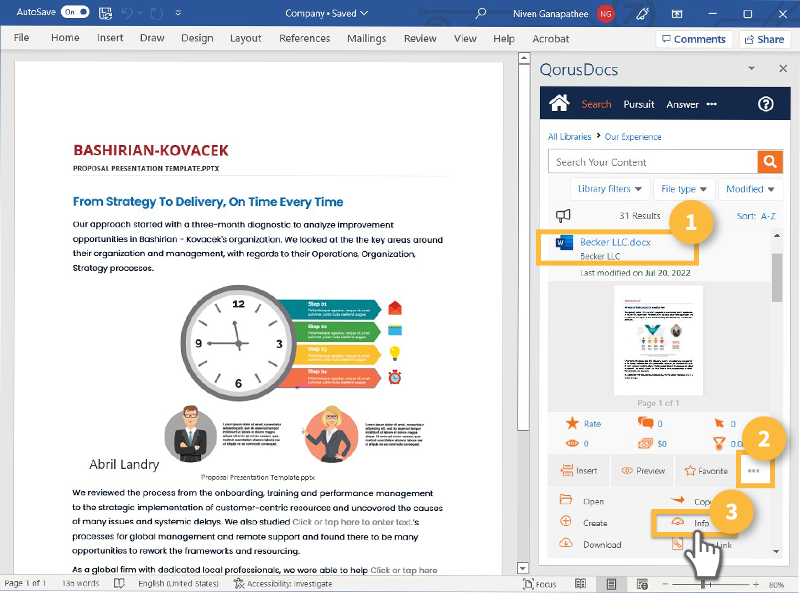Click the QorusDocs home icon
800x593 pixels.
click(559, 103)
